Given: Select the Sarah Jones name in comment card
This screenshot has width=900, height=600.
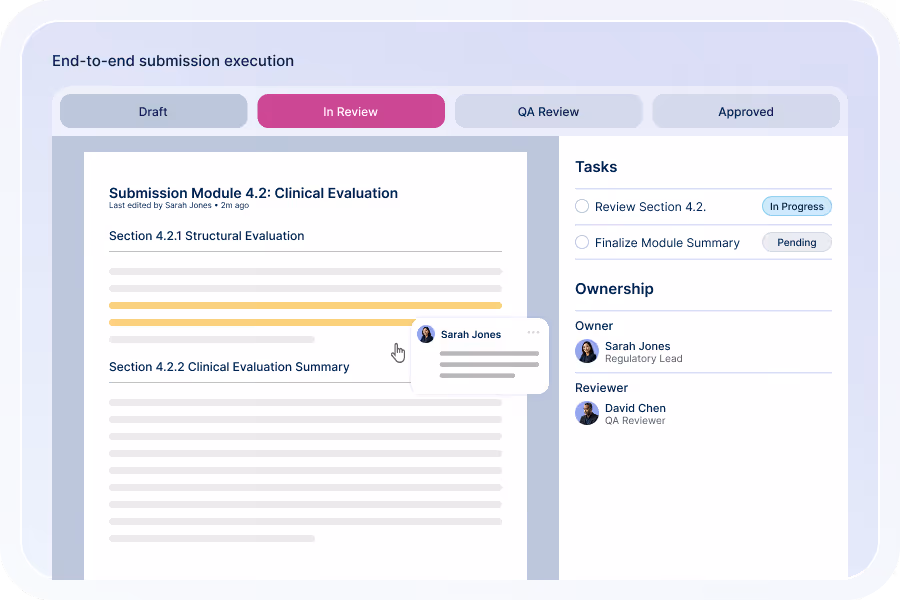Looking at the screenshot, I should (471, 334).
